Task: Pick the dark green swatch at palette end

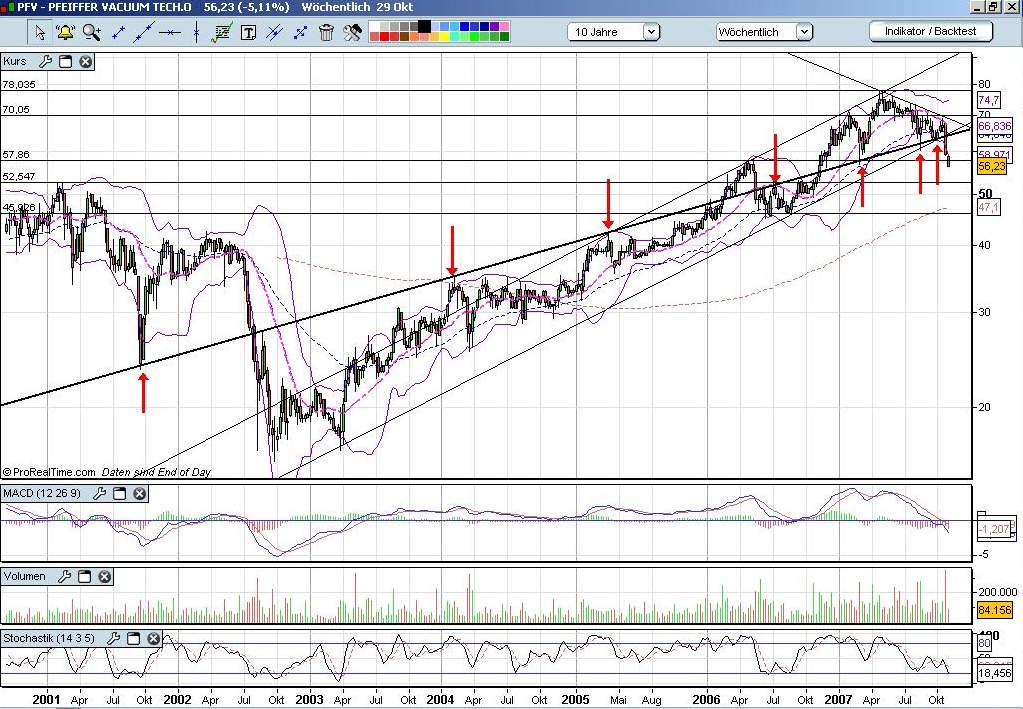Action: tap(504, 37)
